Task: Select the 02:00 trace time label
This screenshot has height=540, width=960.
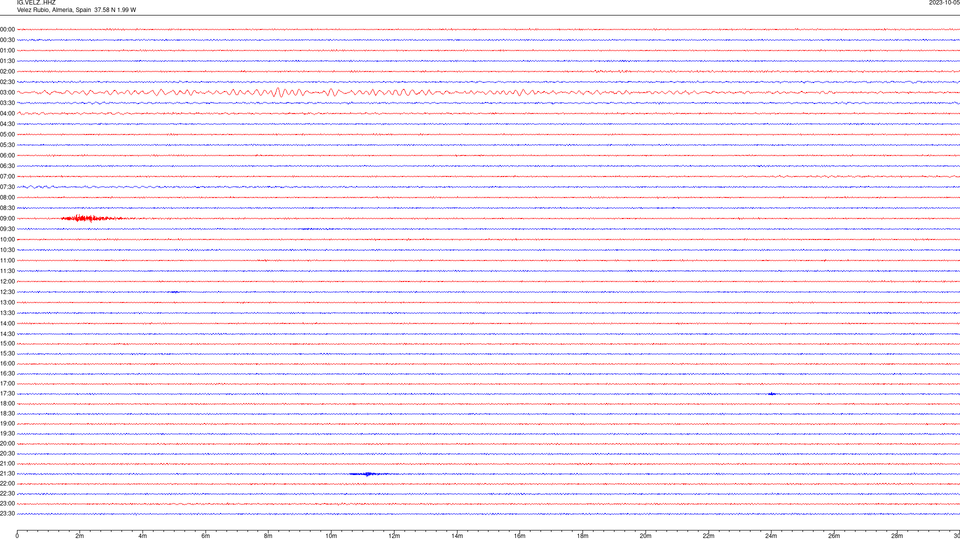Action: pos(7,72)
